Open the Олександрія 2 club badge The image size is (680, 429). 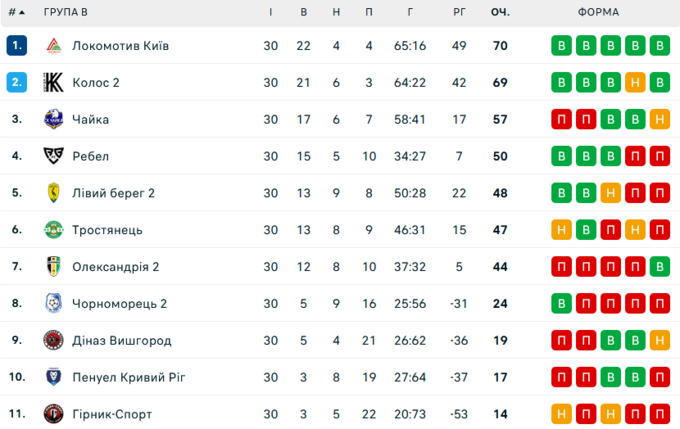coord(54,266)
